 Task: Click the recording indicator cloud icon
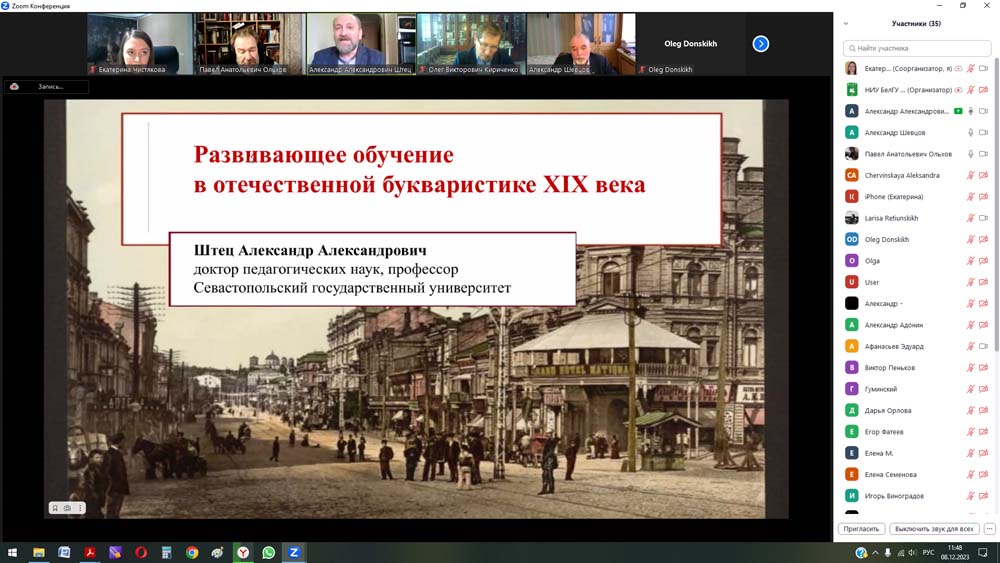[x=15, y=87]
